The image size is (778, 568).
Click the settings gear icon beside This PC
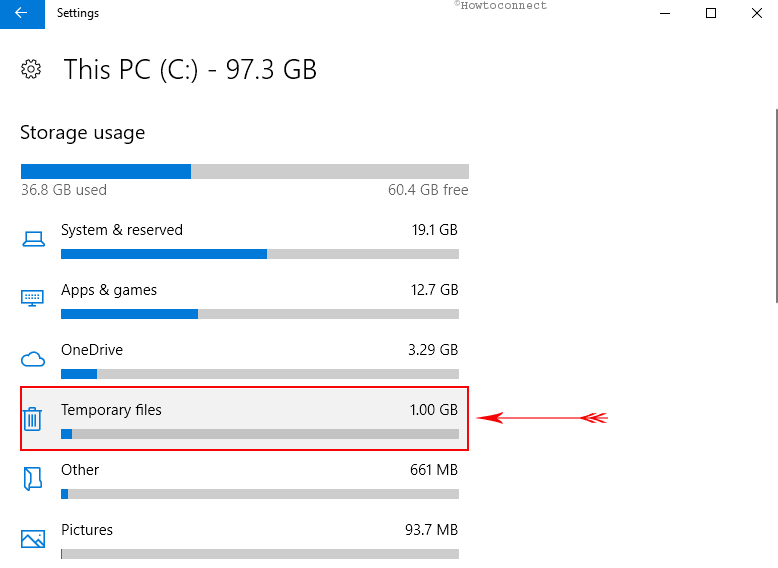click(31, 69)
